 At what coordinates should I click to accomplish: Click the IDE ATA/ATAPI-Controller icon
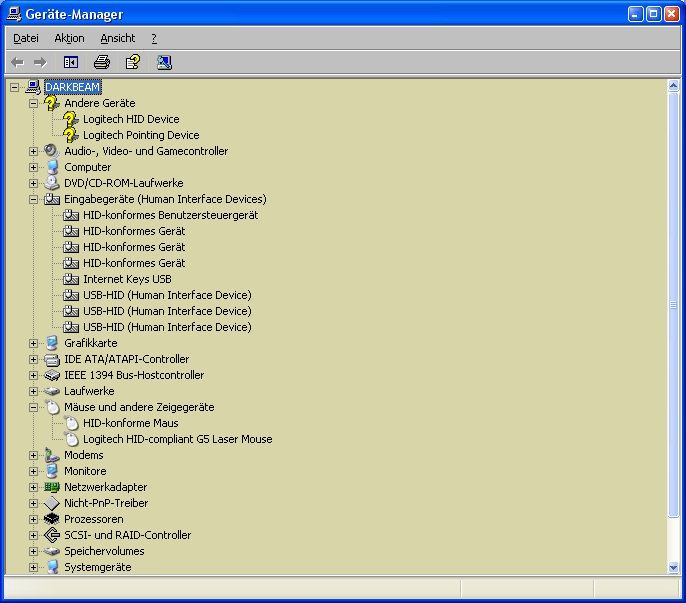coord(52,359)
